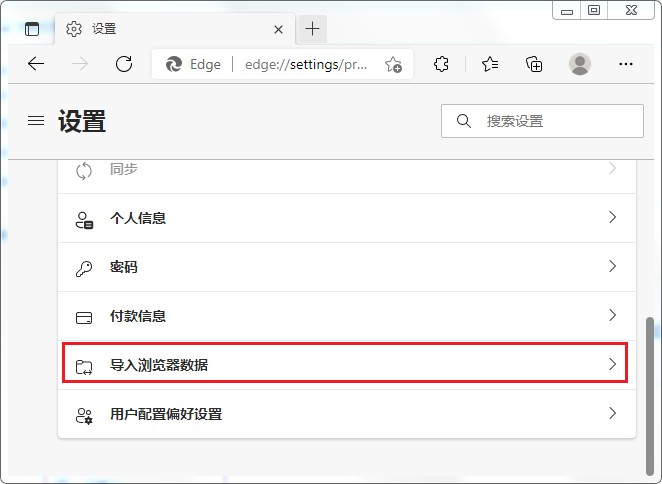Open the vertical tabs panel icon
Viewport: 662px width, 484px height.
coord(32,29)
